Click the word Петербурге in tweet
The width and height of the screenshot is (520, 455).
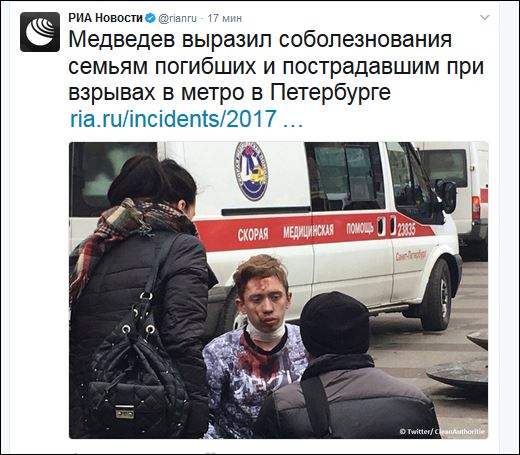pos(330,92)
